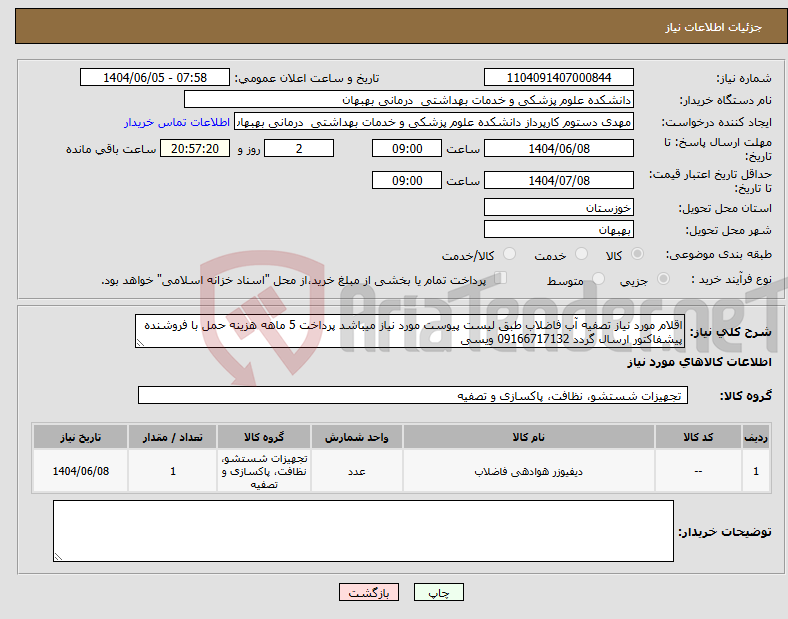Screen dimensions: 788x619
Task: Click the resize handle of the description box
Action: tap(140, 343)
